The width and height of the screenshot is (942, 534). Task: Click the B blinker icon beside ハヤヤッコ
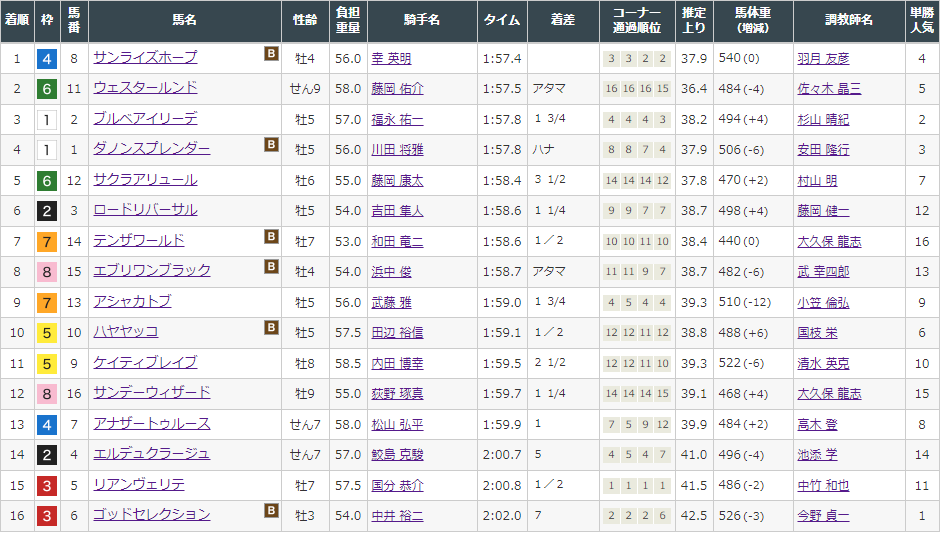[272, 327]
